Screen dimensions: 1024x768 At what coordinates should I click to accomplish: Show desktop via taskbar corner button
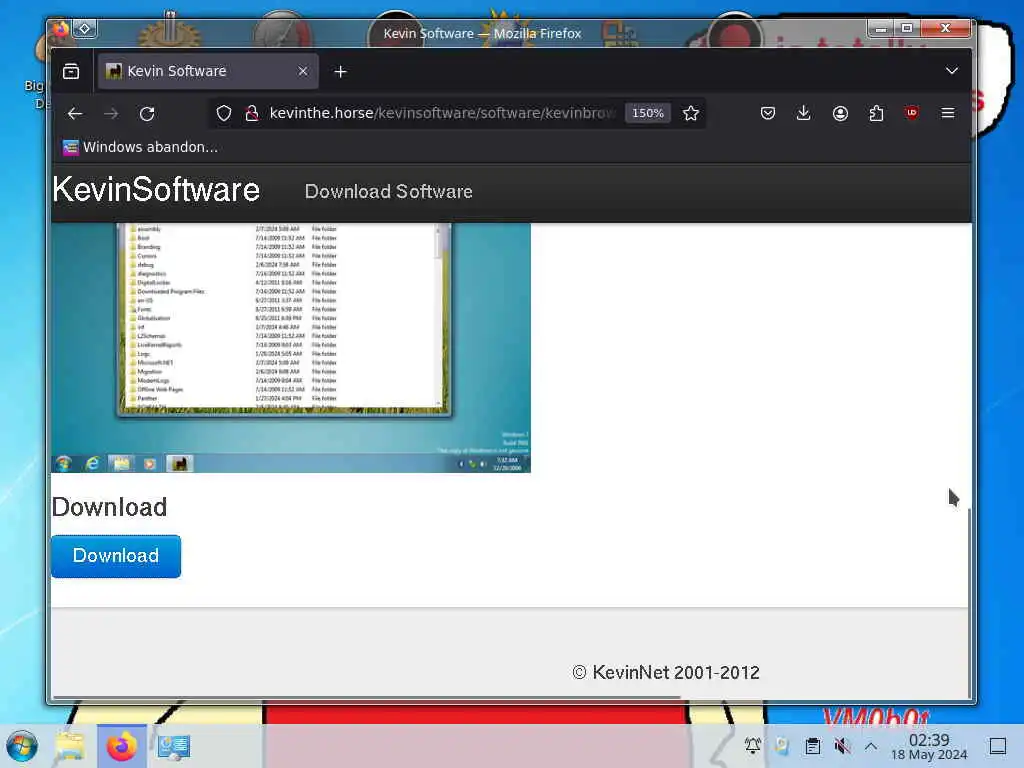(x=998, y=746)
